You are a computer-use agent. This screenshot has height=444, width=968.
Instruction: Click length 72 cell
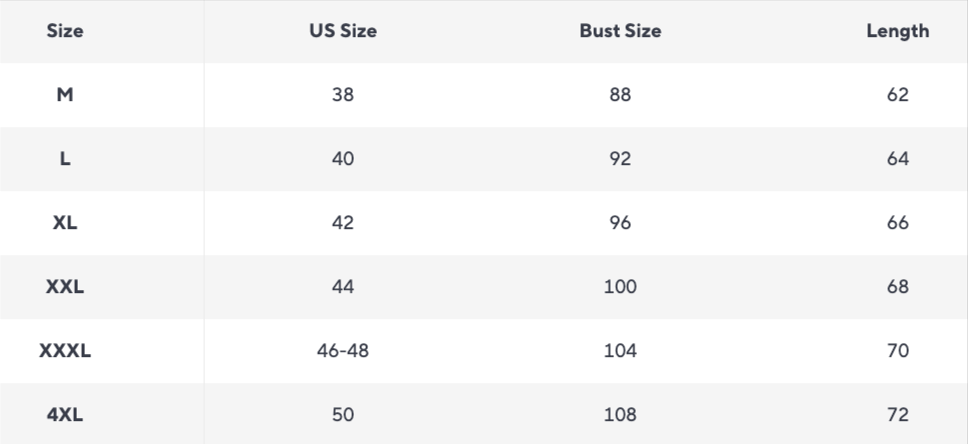tap(898, 414)
